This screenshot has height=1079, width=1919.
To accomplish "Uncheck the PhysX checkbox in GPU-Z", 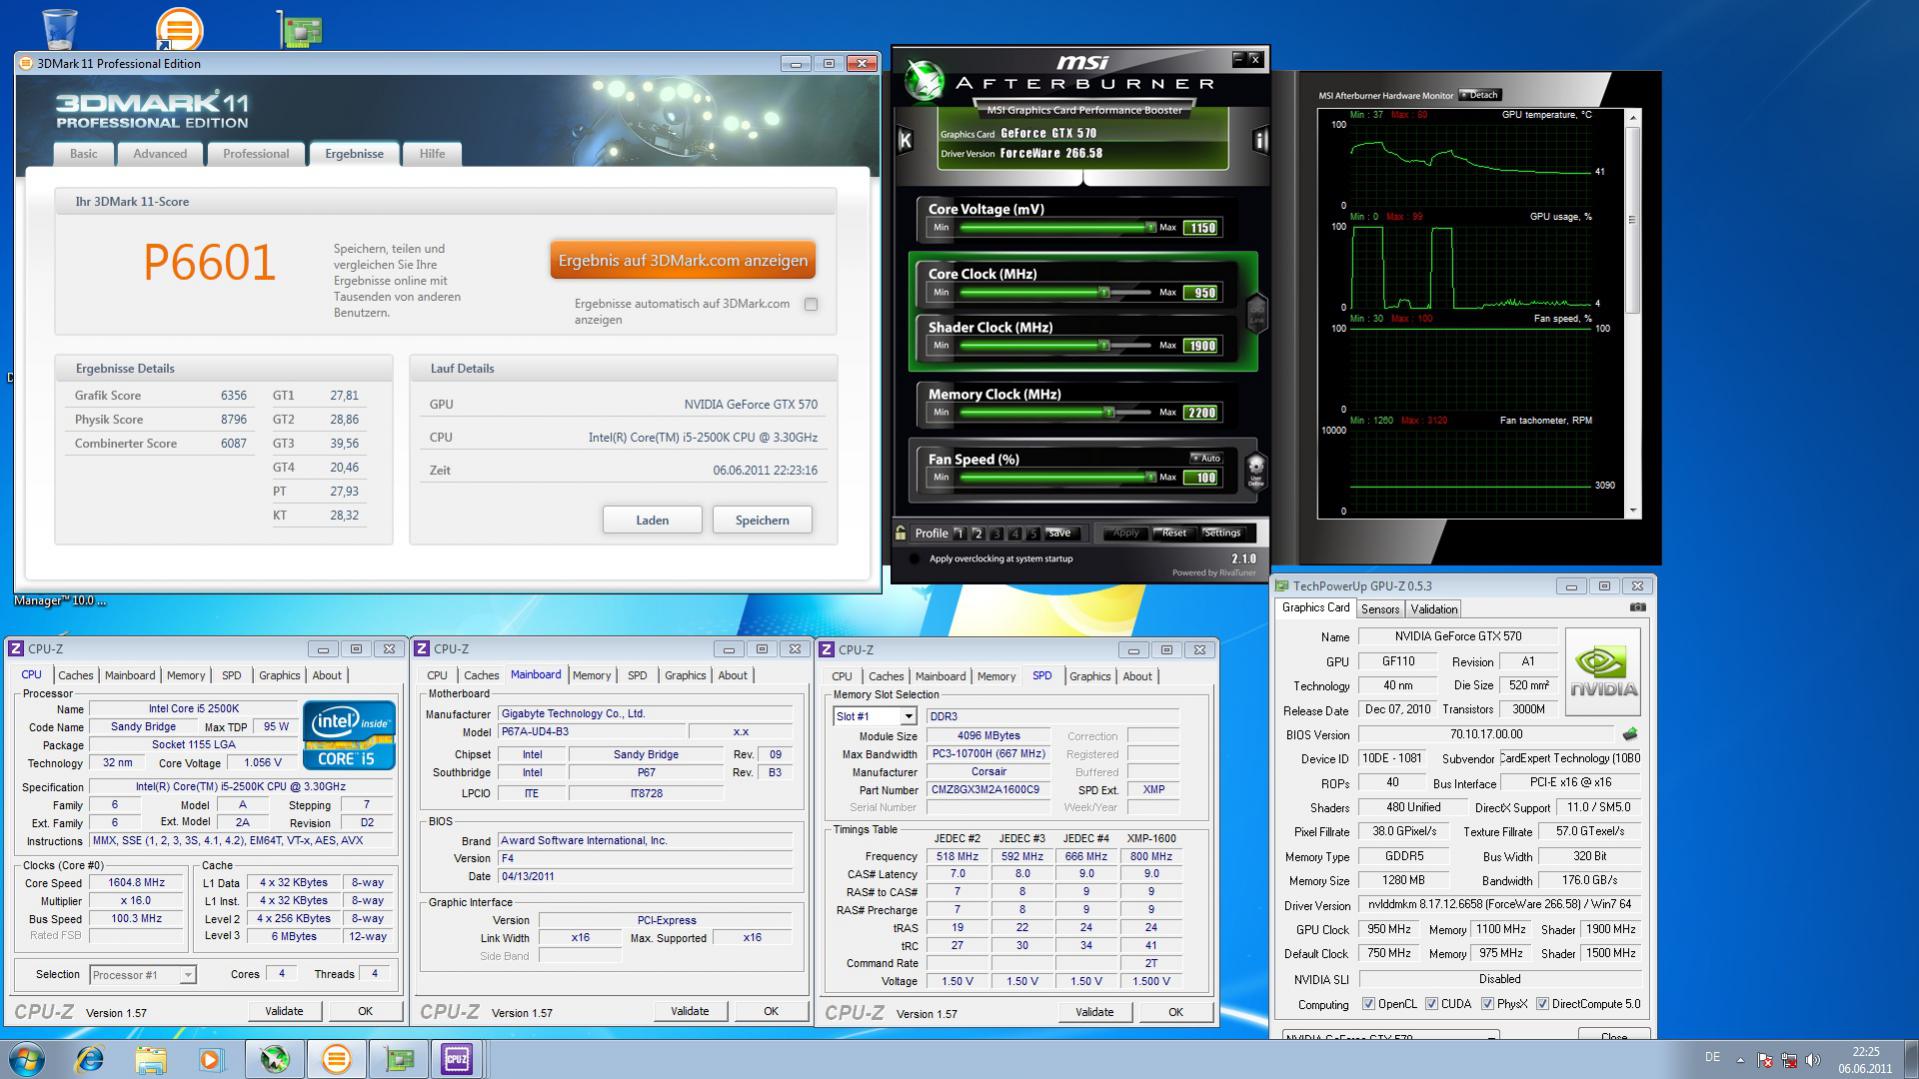I will tap(1487, 1004).
